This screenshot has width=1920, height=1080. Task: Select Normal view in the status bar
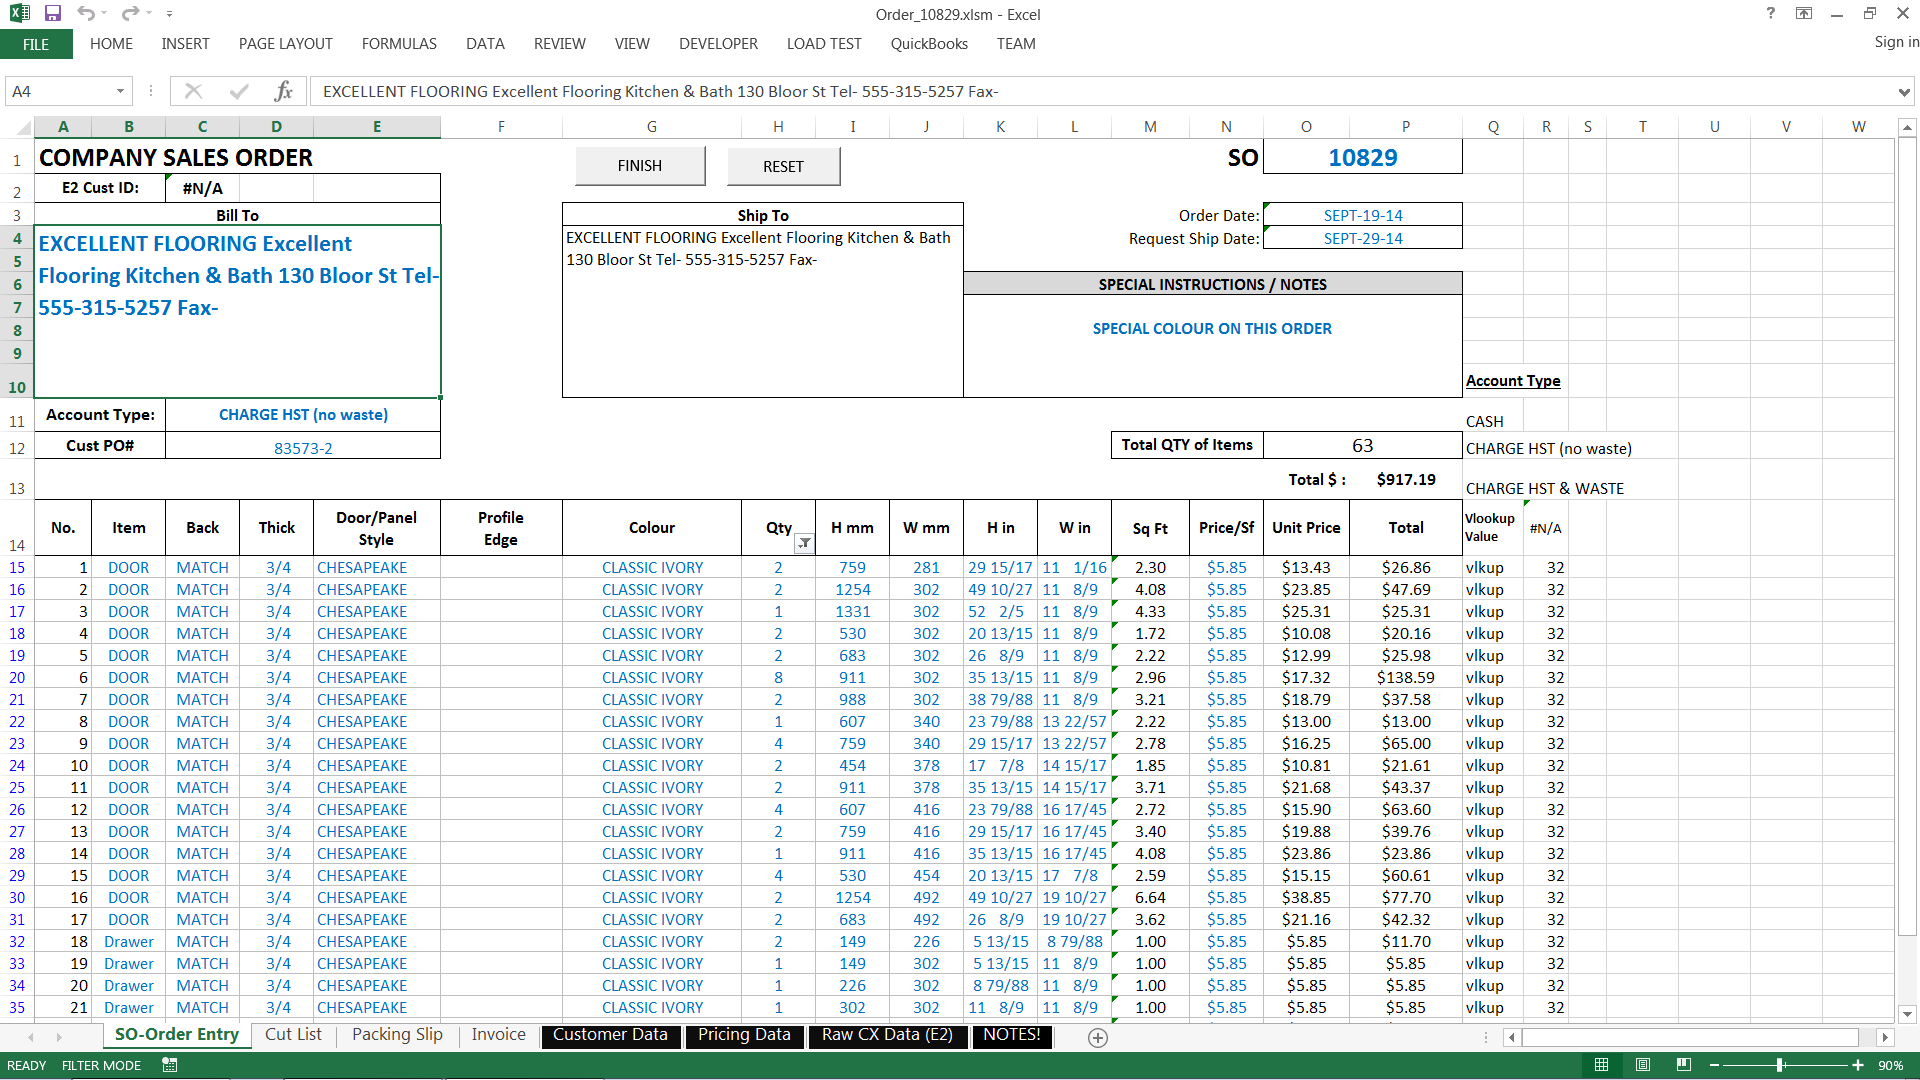tap(1602, 1065)
